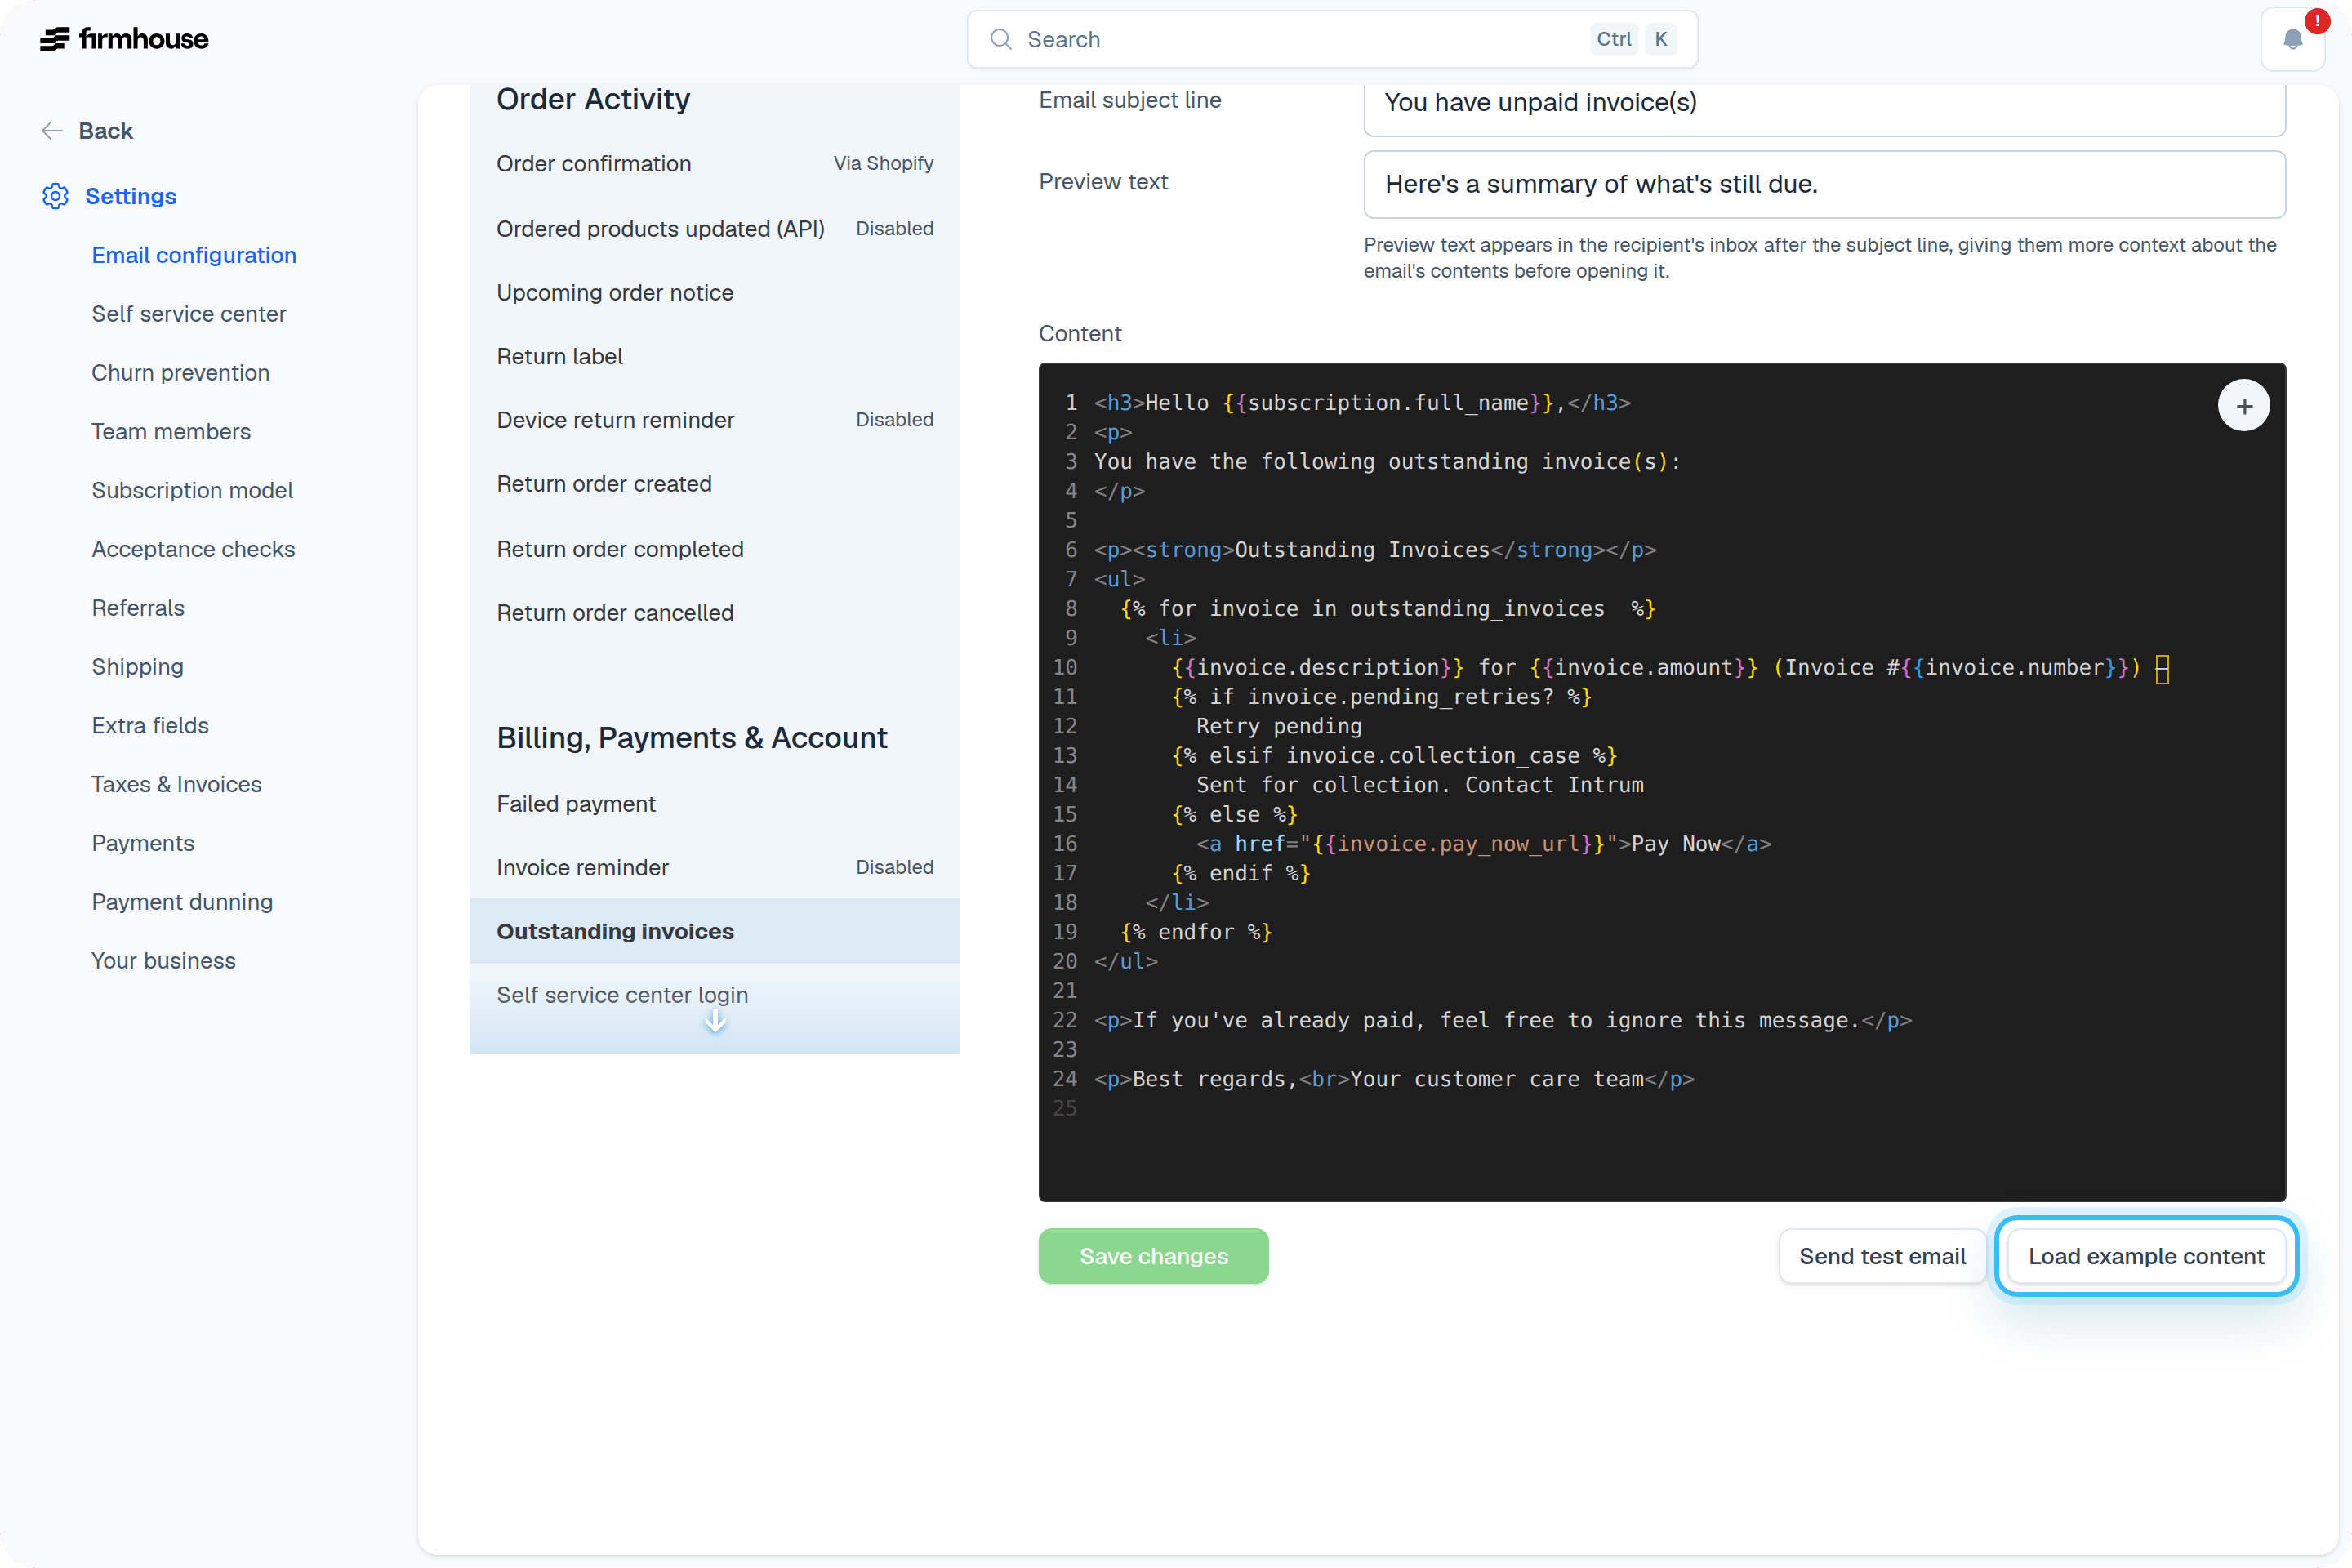
Task: Select Outstanding invoices template
Action: tap(715, 931)
